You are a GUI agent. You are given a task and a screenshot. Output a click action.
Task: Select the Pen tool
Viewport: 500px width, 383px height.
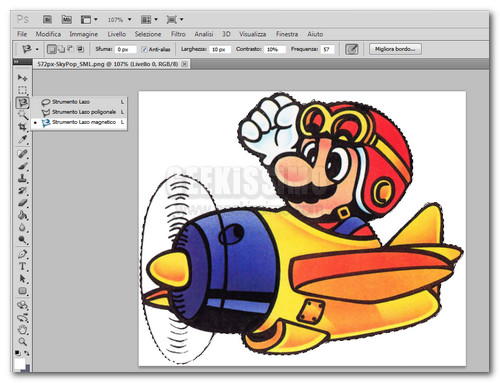(x=22, y=254)
